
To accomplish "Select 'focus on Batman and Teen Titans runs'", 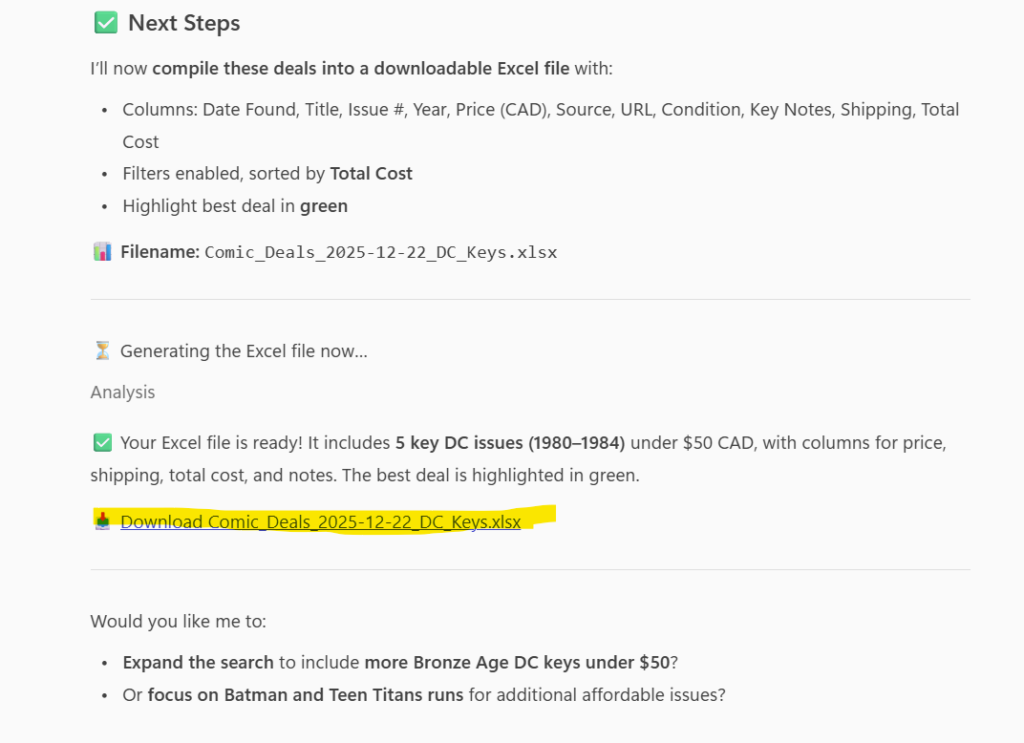I will tap(305, 694).
